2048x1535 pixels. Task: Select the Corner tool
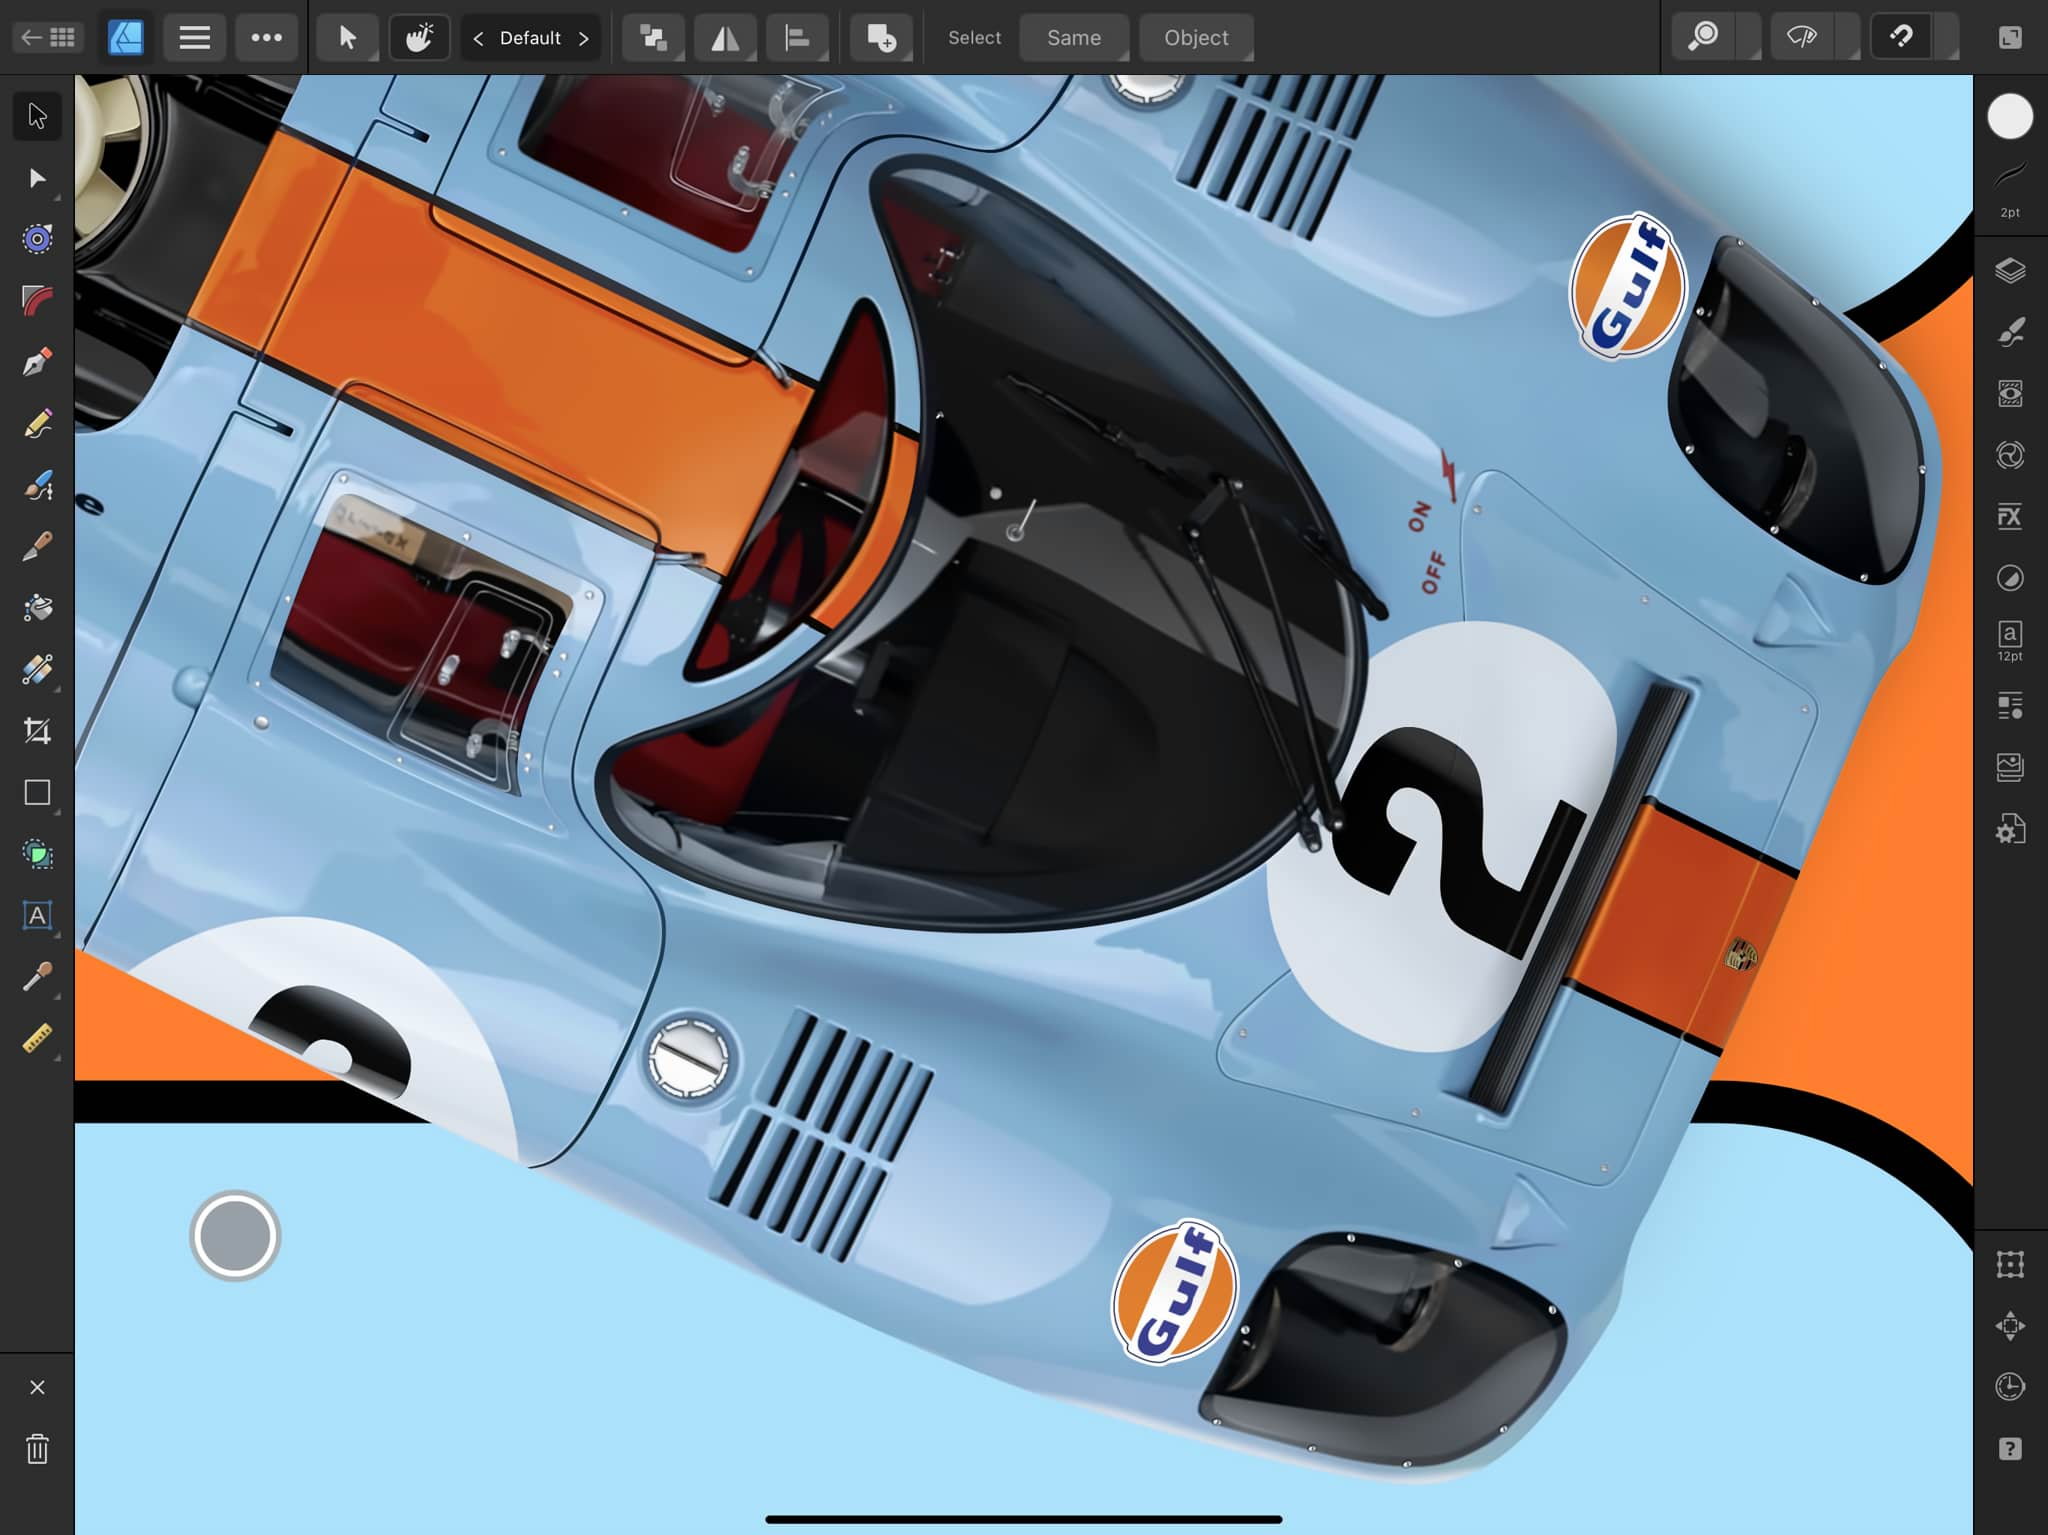(37, 300)
